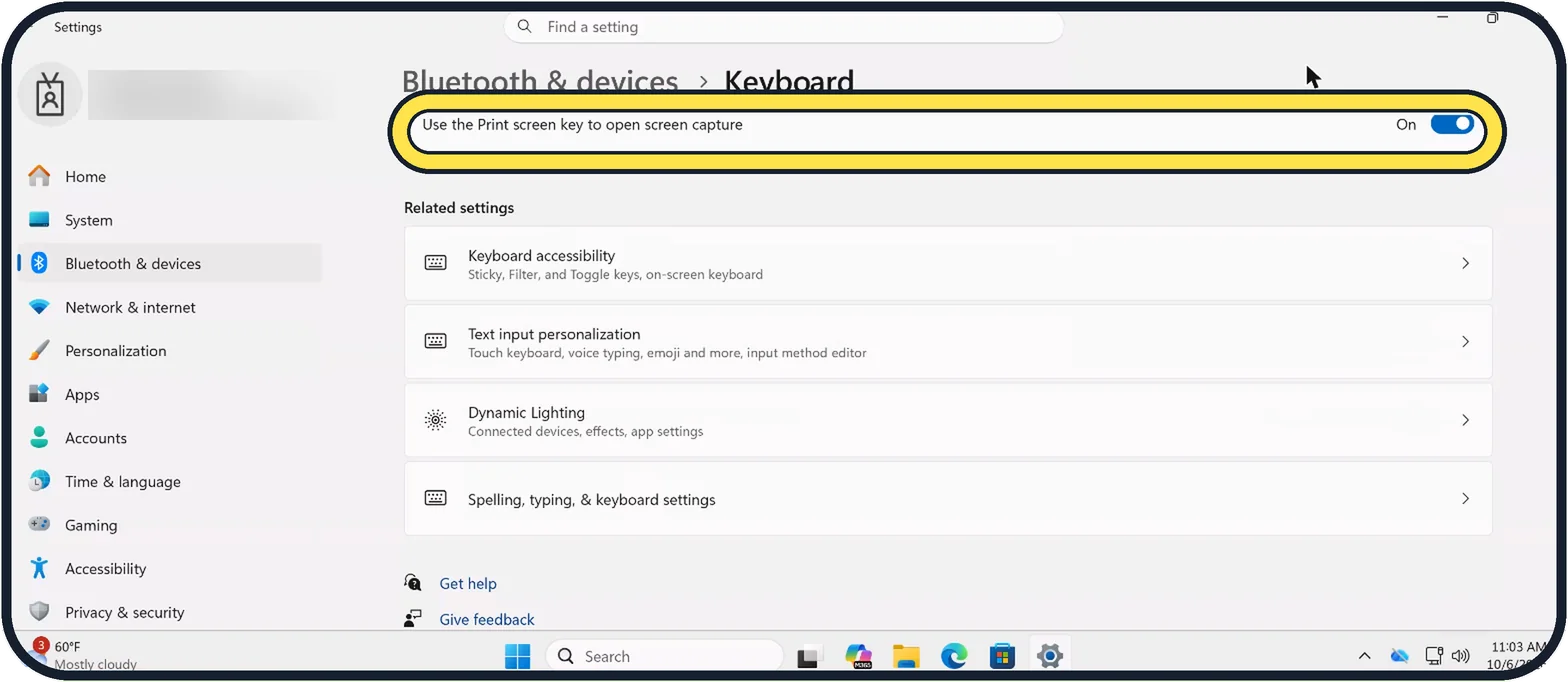Screen dimensions: 1568x682
Task: Expand chevron on Spelling, typing row
Action: click(1465, 498)
